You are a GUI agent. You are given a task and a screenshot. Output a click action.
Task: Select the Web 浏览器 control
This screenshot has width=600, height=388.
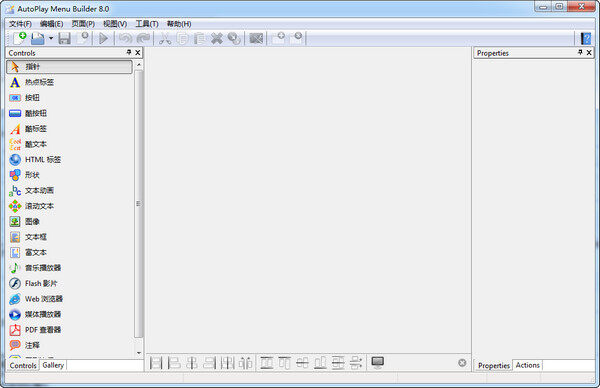click(69, 299)
